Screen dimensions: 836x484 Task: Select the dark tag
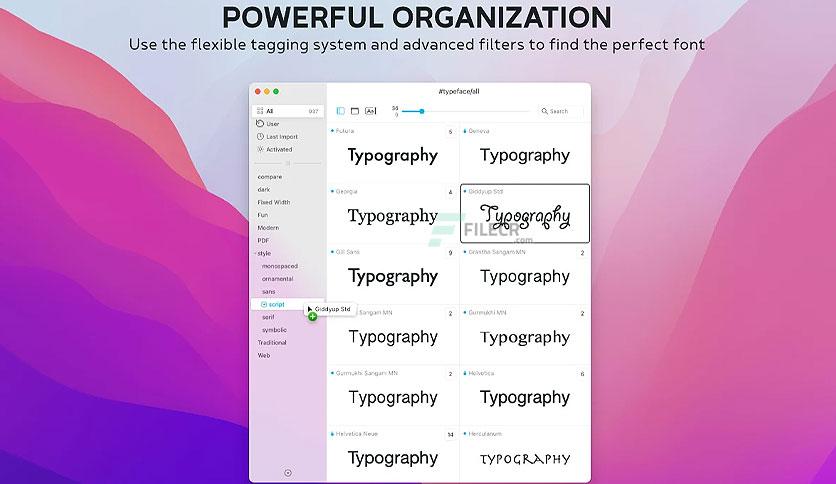click(x=264, y=189)
